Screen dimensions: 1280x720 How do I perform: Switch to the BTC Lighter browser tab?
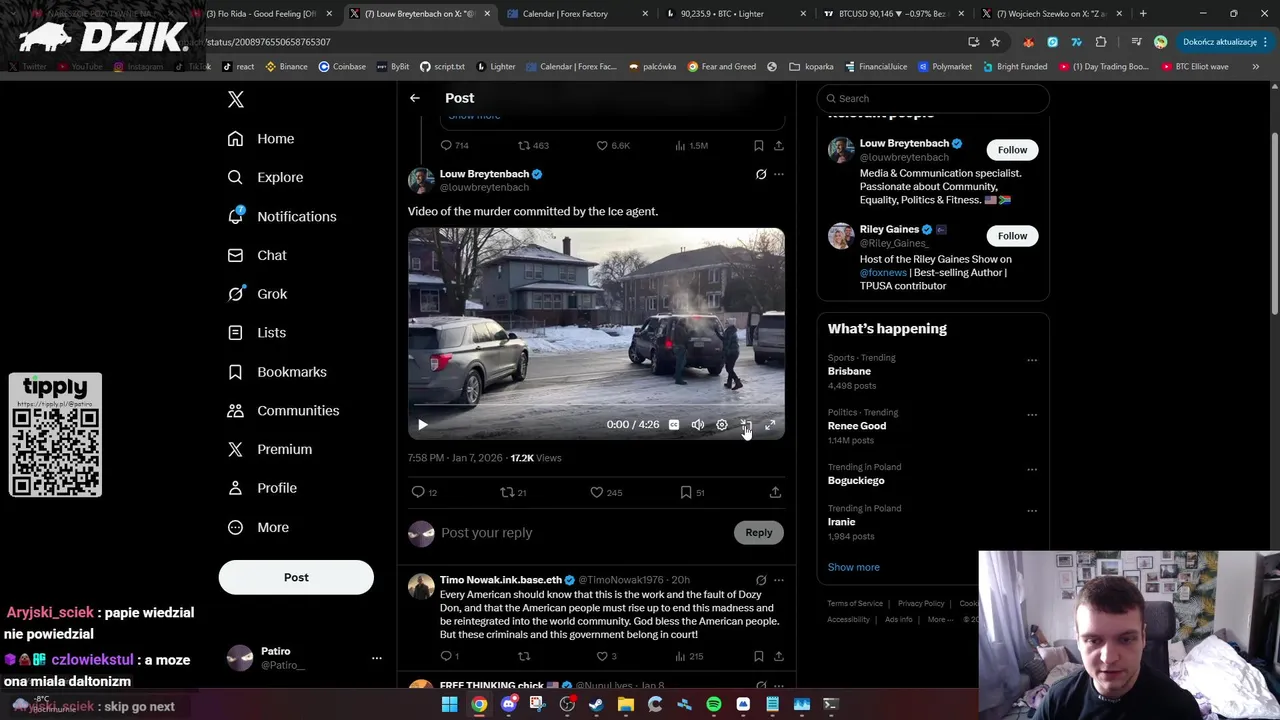(735, 14)
